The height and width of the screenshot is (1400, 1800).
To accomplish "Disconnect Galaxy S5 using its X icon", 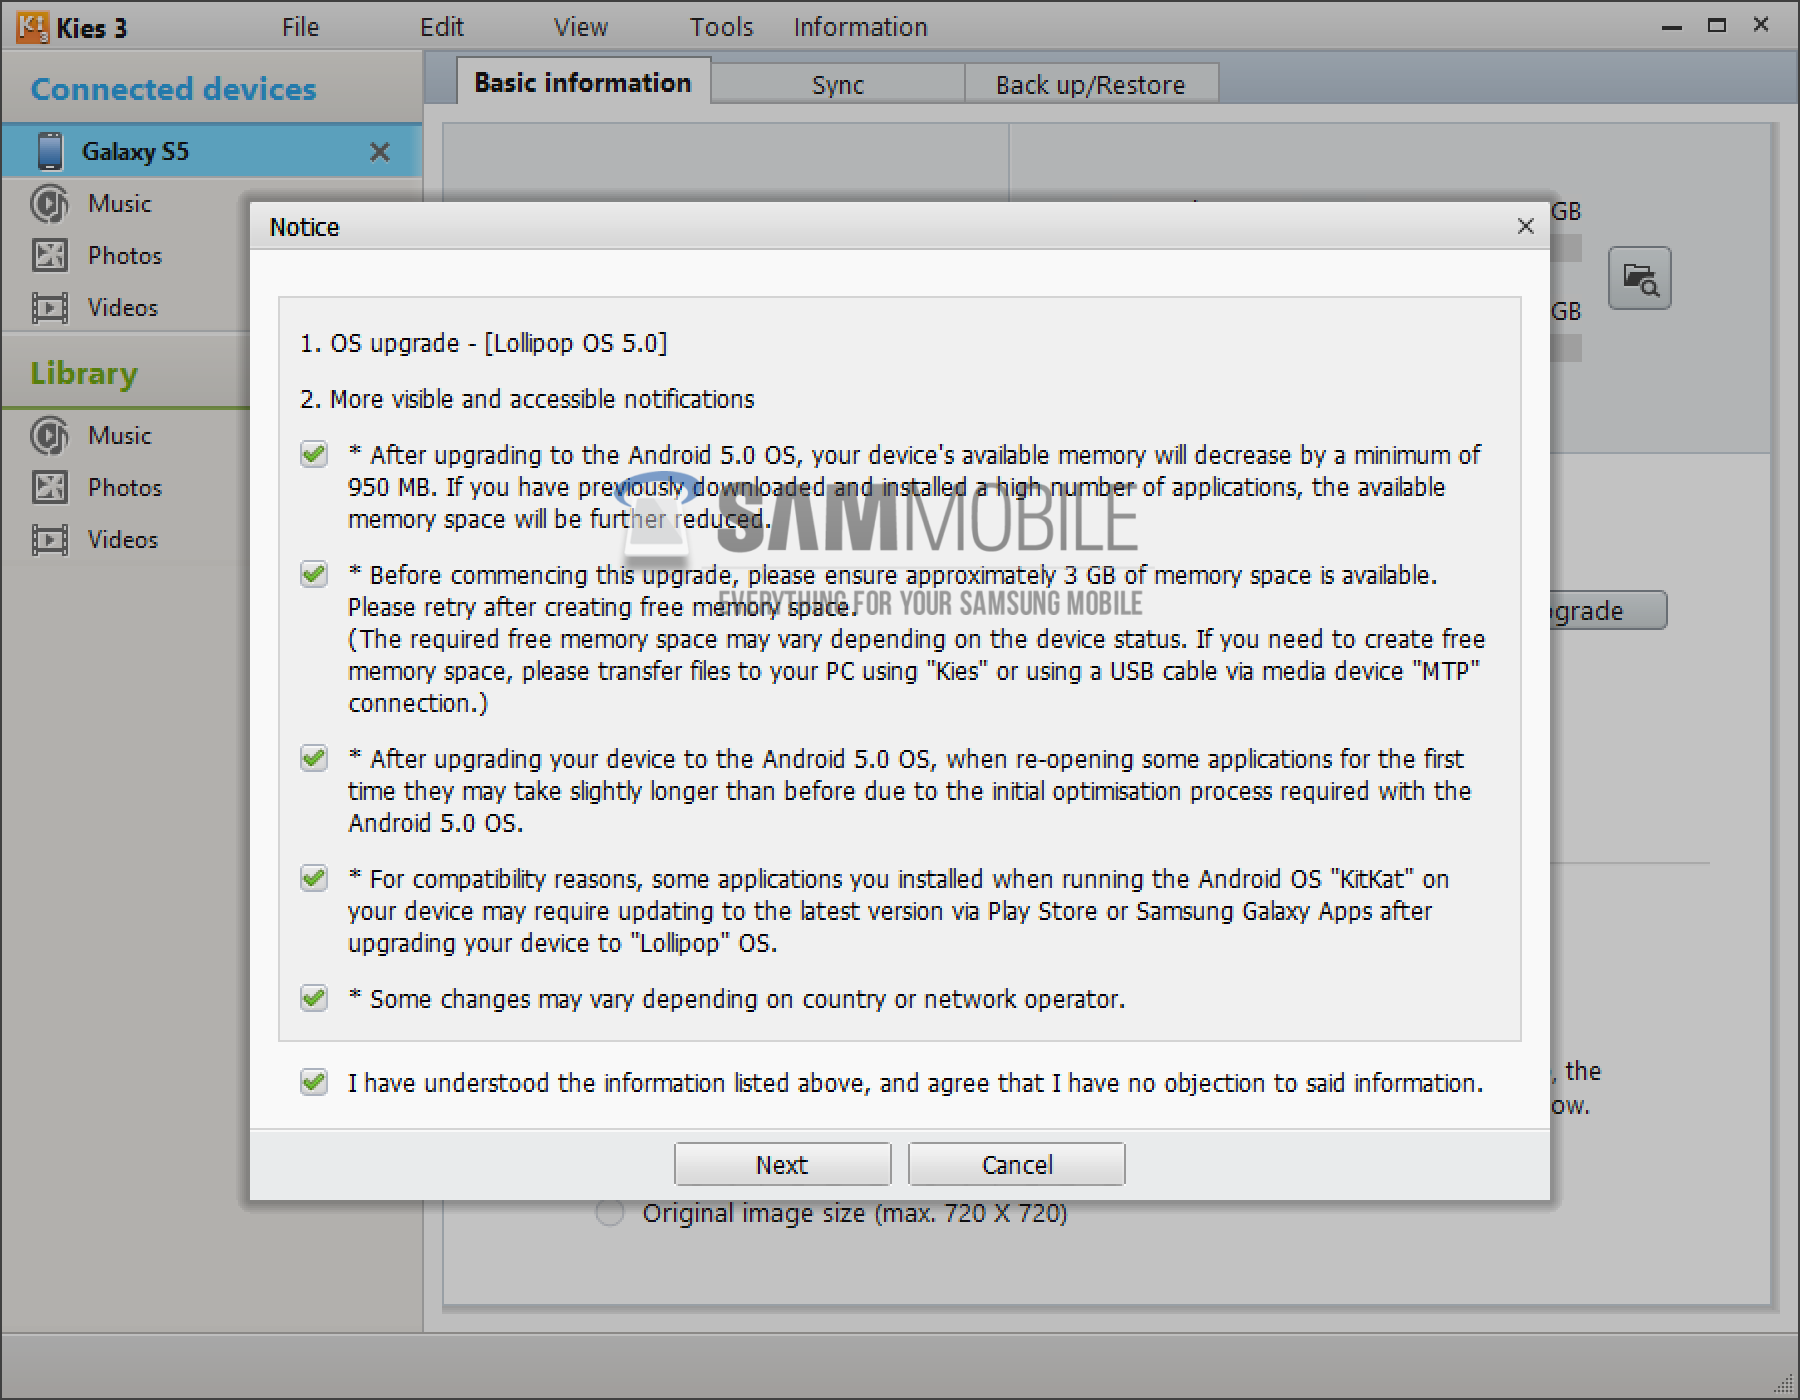I will [380, 152].
